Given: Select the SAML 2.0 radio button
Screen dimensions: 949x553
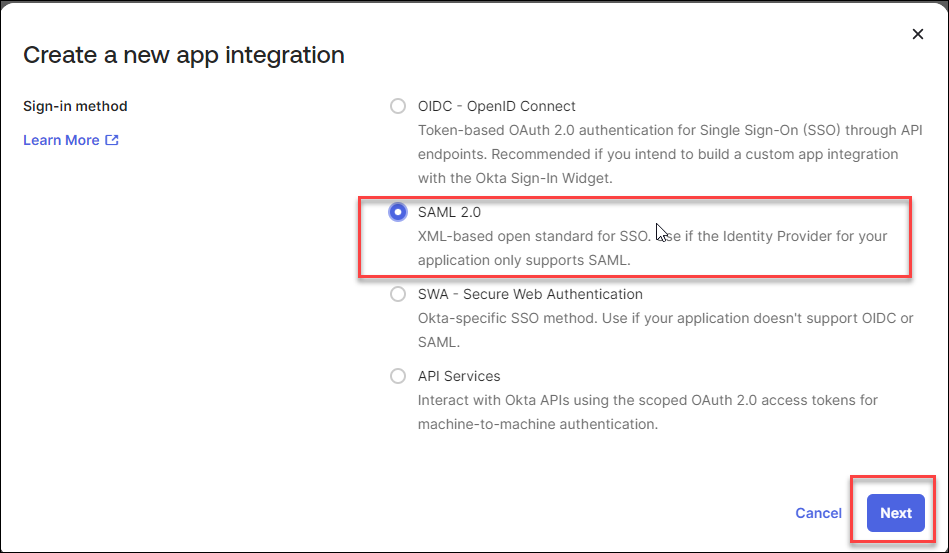Looking at the screenshot, I should tap(398, 212).
